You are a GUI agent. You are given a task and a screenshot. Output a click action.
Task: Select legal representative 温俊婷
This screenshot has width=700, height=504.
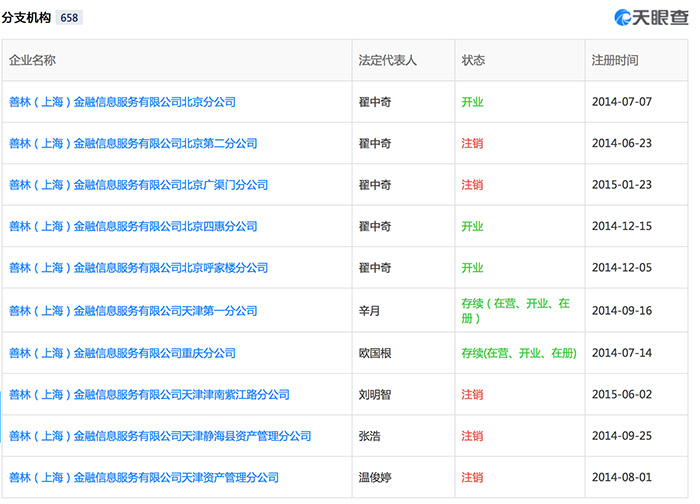[x=375, y=478]
